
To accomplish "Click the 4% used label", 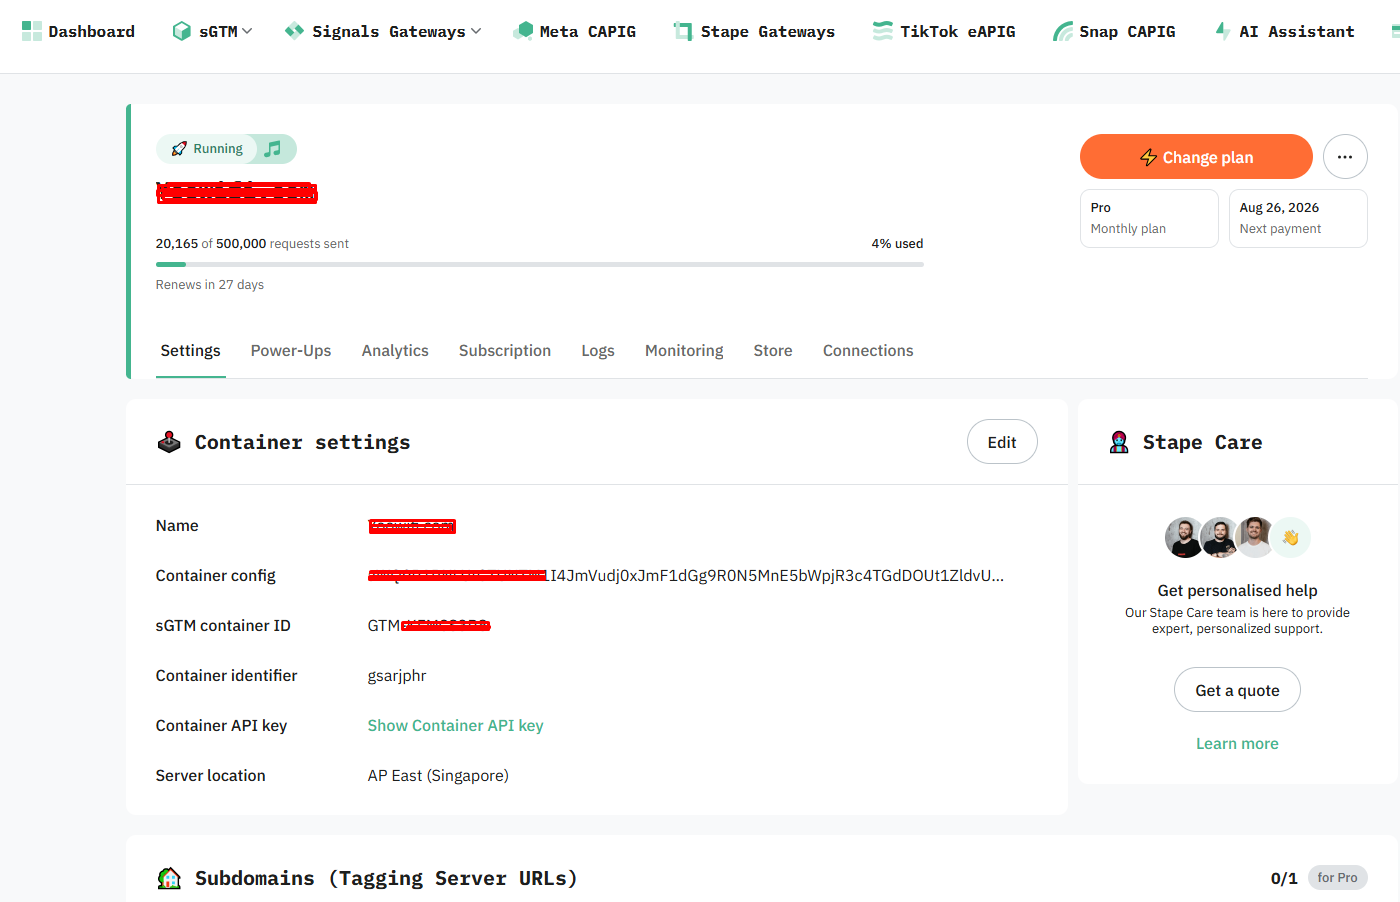I will coord(897,244).
